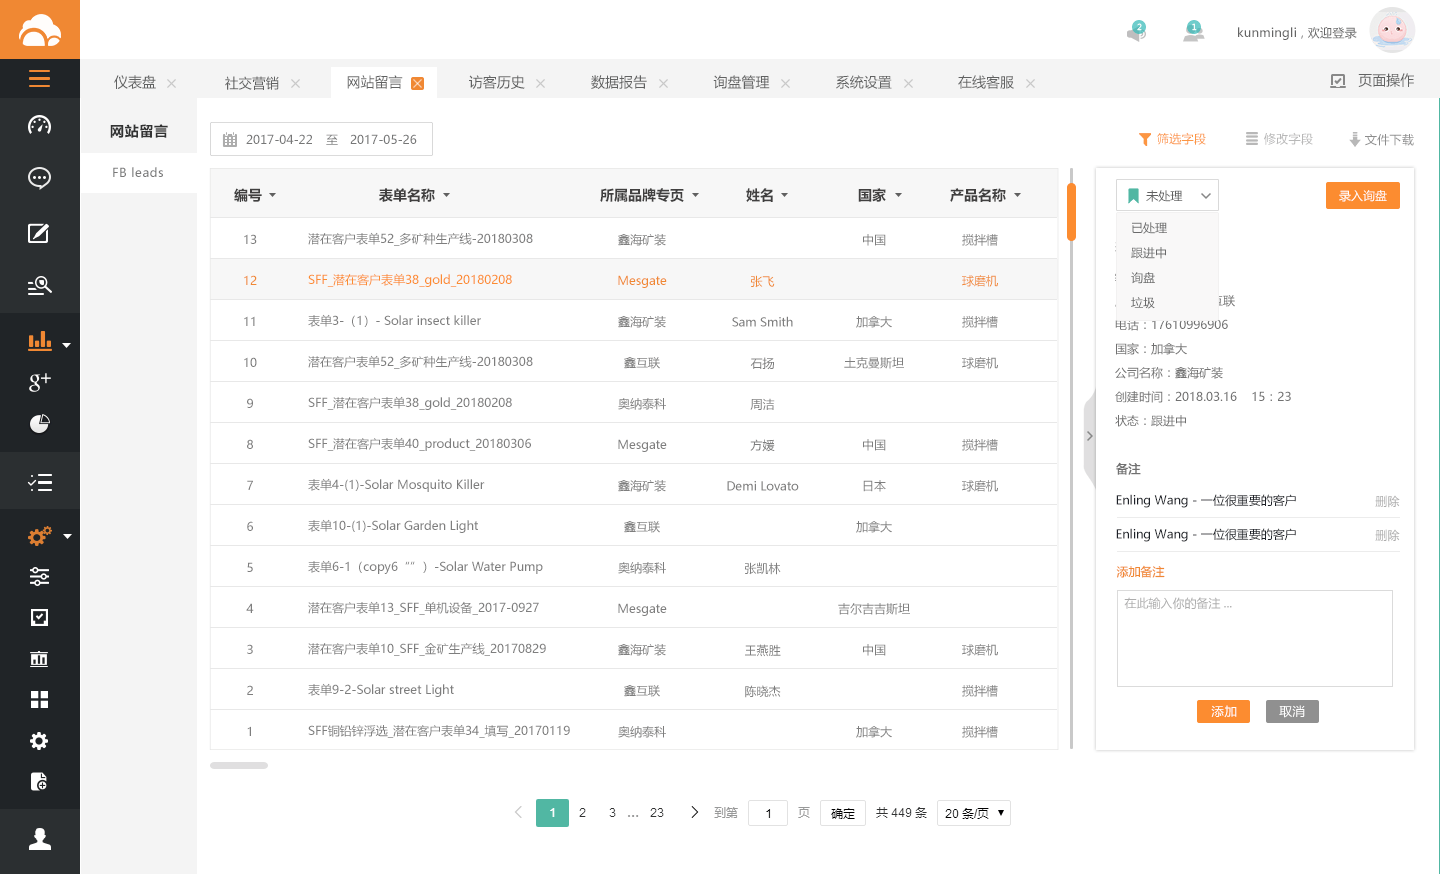
Task: Click the orange vertical scrollbar thumb
Action: coord(1071,212)
